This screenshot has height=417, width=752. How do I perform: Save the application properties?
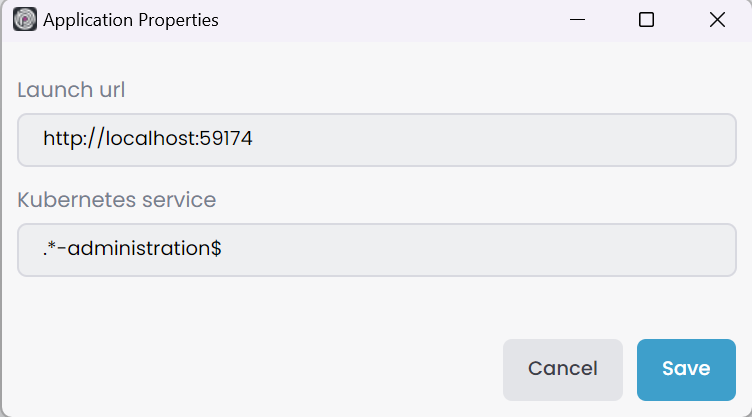[x=686, y=369]
